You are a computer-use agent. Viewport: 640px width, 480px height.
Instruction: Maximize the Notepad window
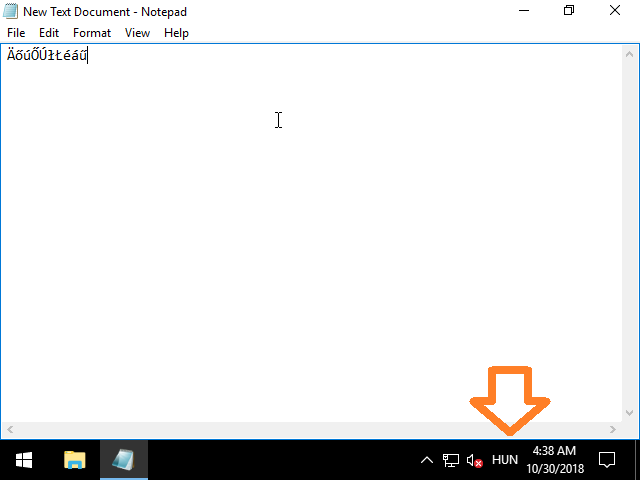pyautogui.click(x=569, y=11)
